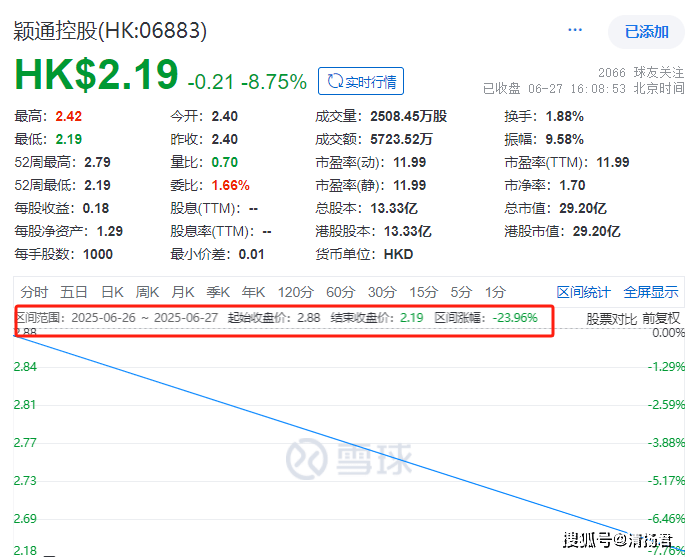Viewport: 687px width, 557px height.
Task: Click the -8.75% change value
Action: [x=274, y=82]
